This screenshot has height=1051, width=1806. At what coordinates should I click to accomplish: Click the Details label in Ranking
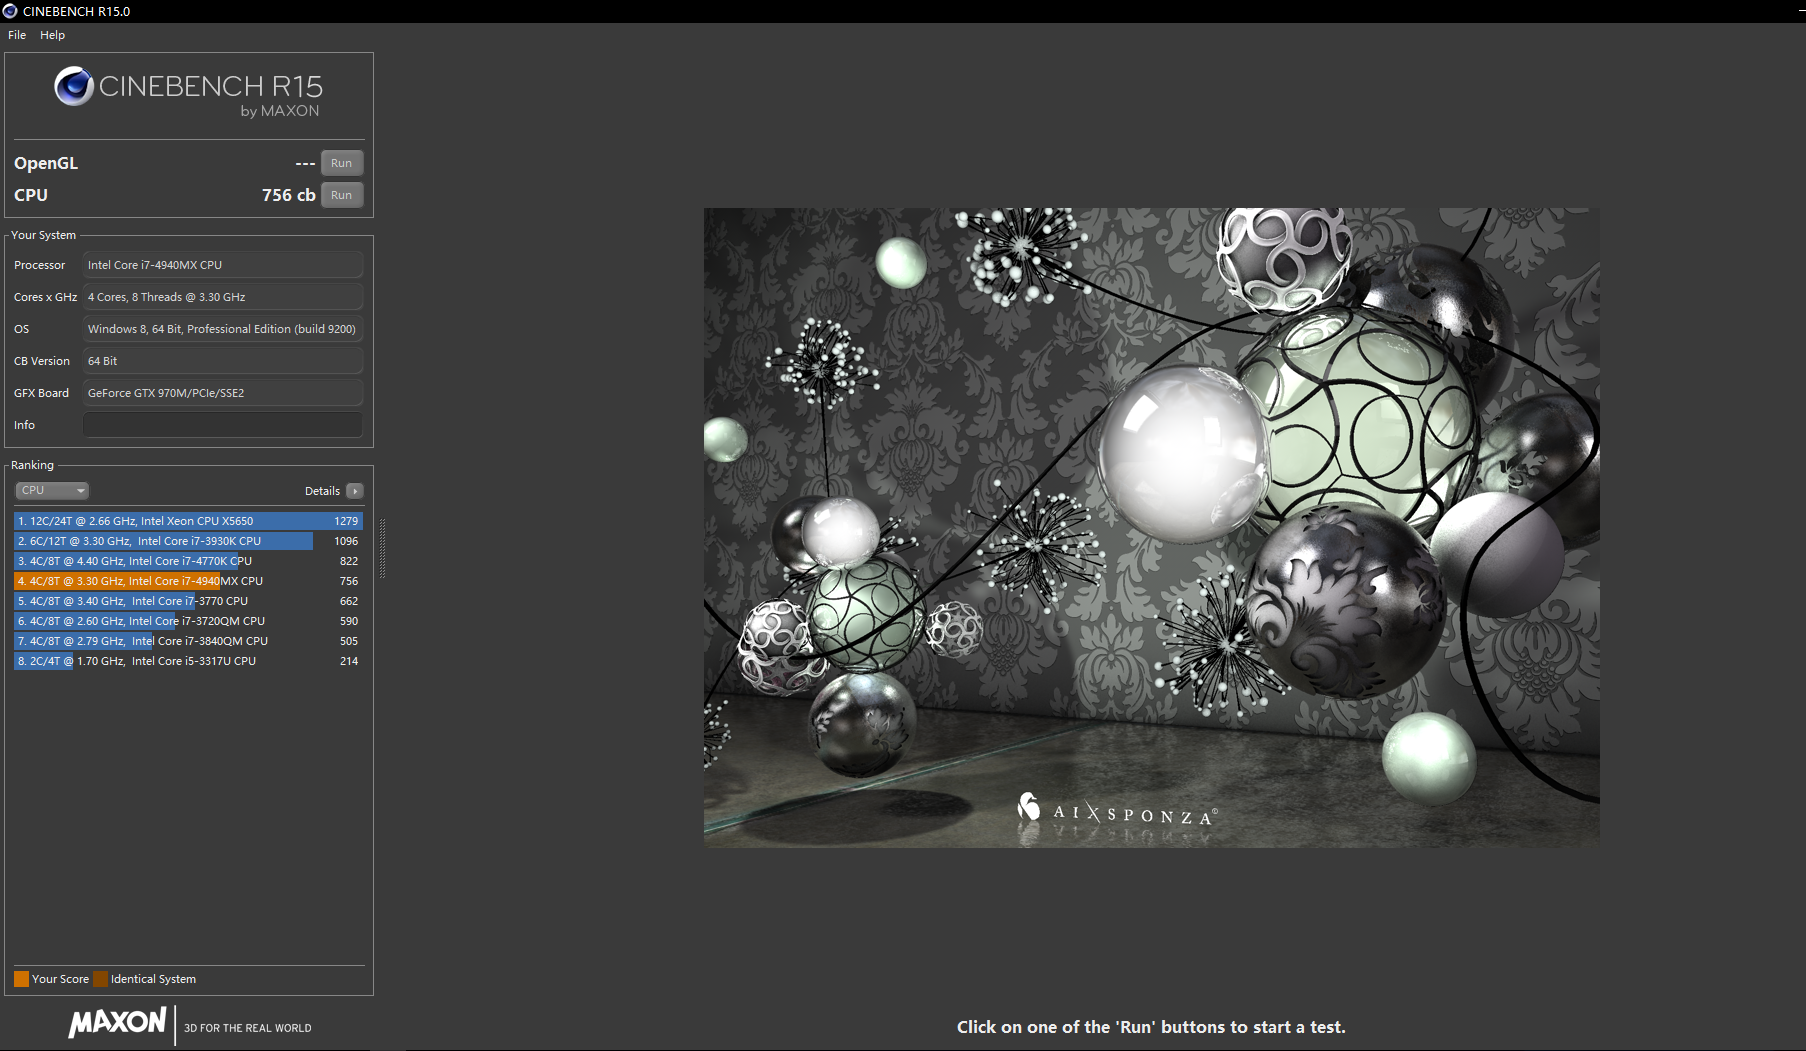click(322, 491)
